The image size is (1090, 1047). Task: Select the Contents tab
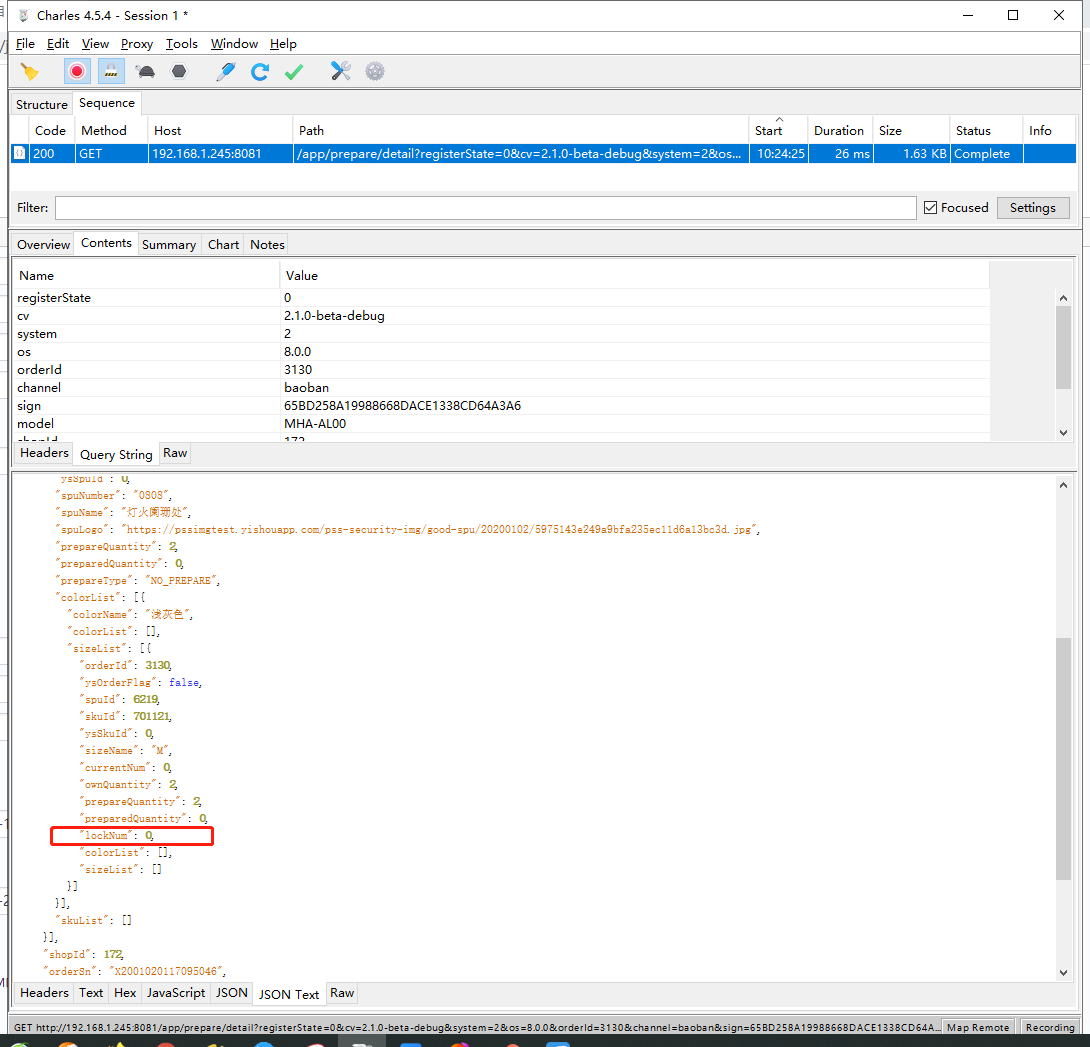106,243
